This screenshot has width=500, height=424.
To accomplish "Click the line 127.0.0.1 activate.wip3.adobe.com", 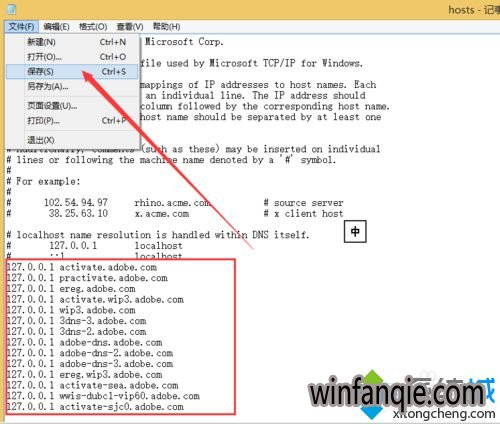I will 95,299.
